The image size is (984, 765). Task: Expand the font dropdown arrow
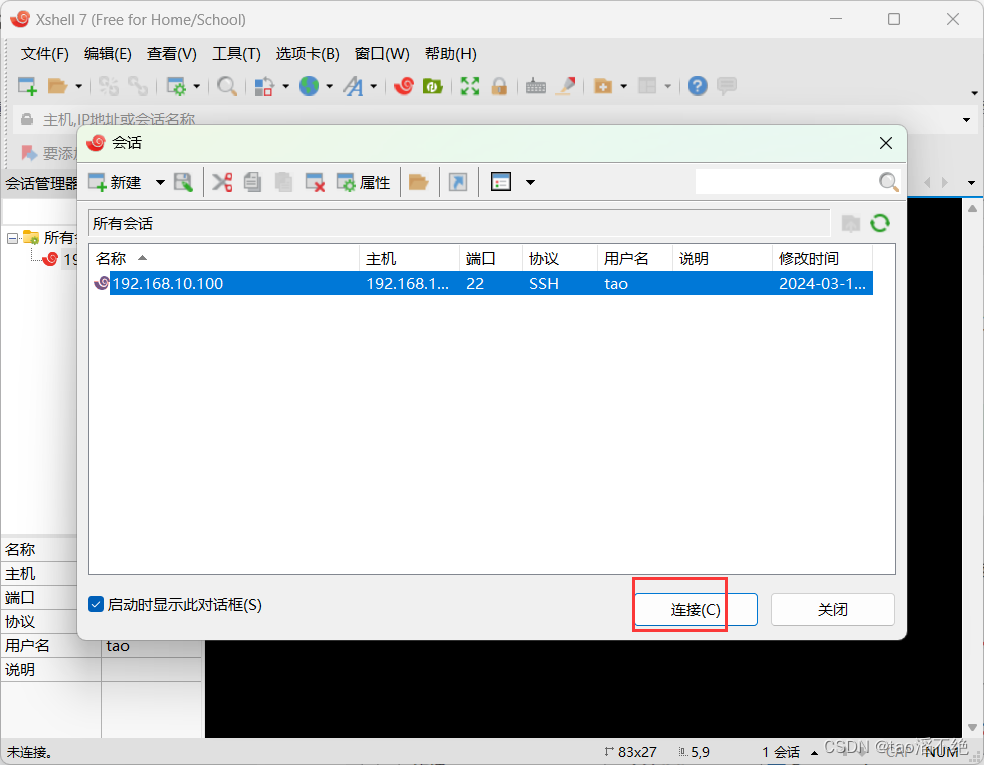(373, 86)
